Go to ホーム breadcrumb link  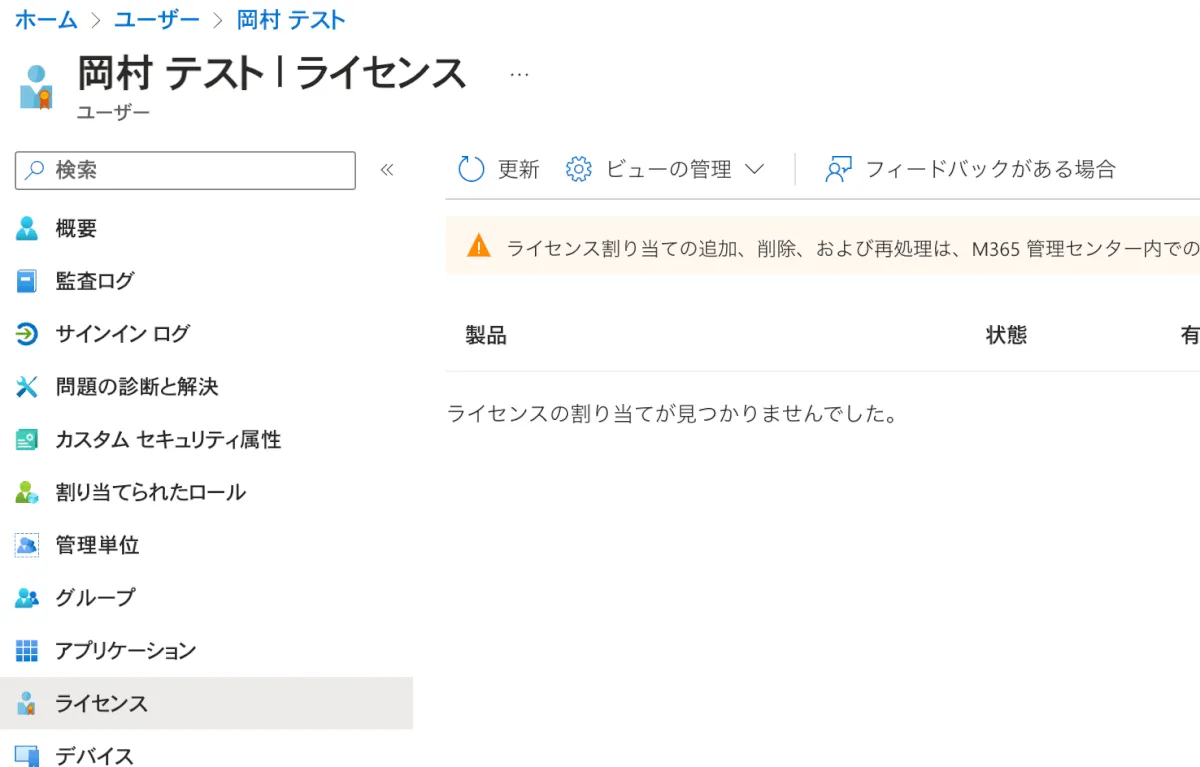[46, 19]
